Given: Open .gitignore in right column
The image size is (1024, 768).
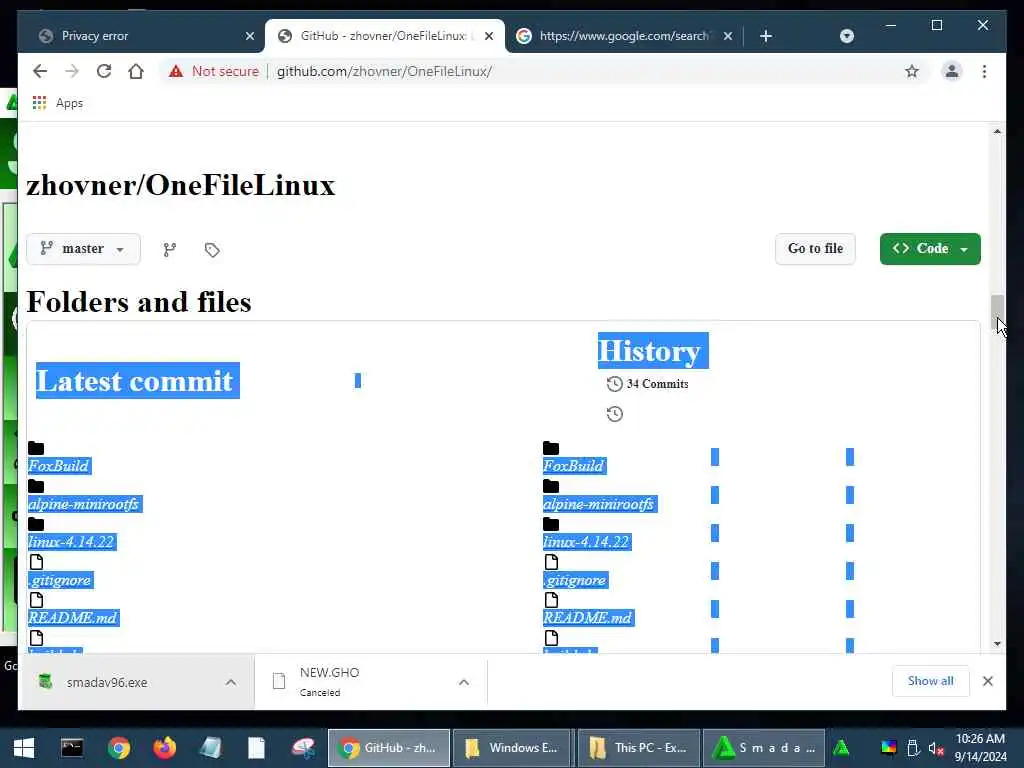Looking at the screenshot, I should 575,580.
